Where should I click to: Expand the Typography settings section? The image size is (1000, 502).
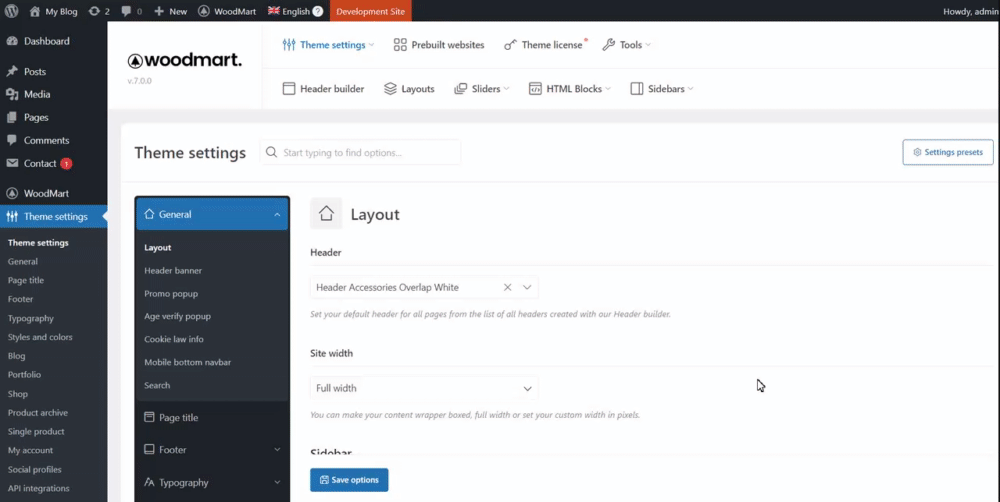tap(212, 482)
